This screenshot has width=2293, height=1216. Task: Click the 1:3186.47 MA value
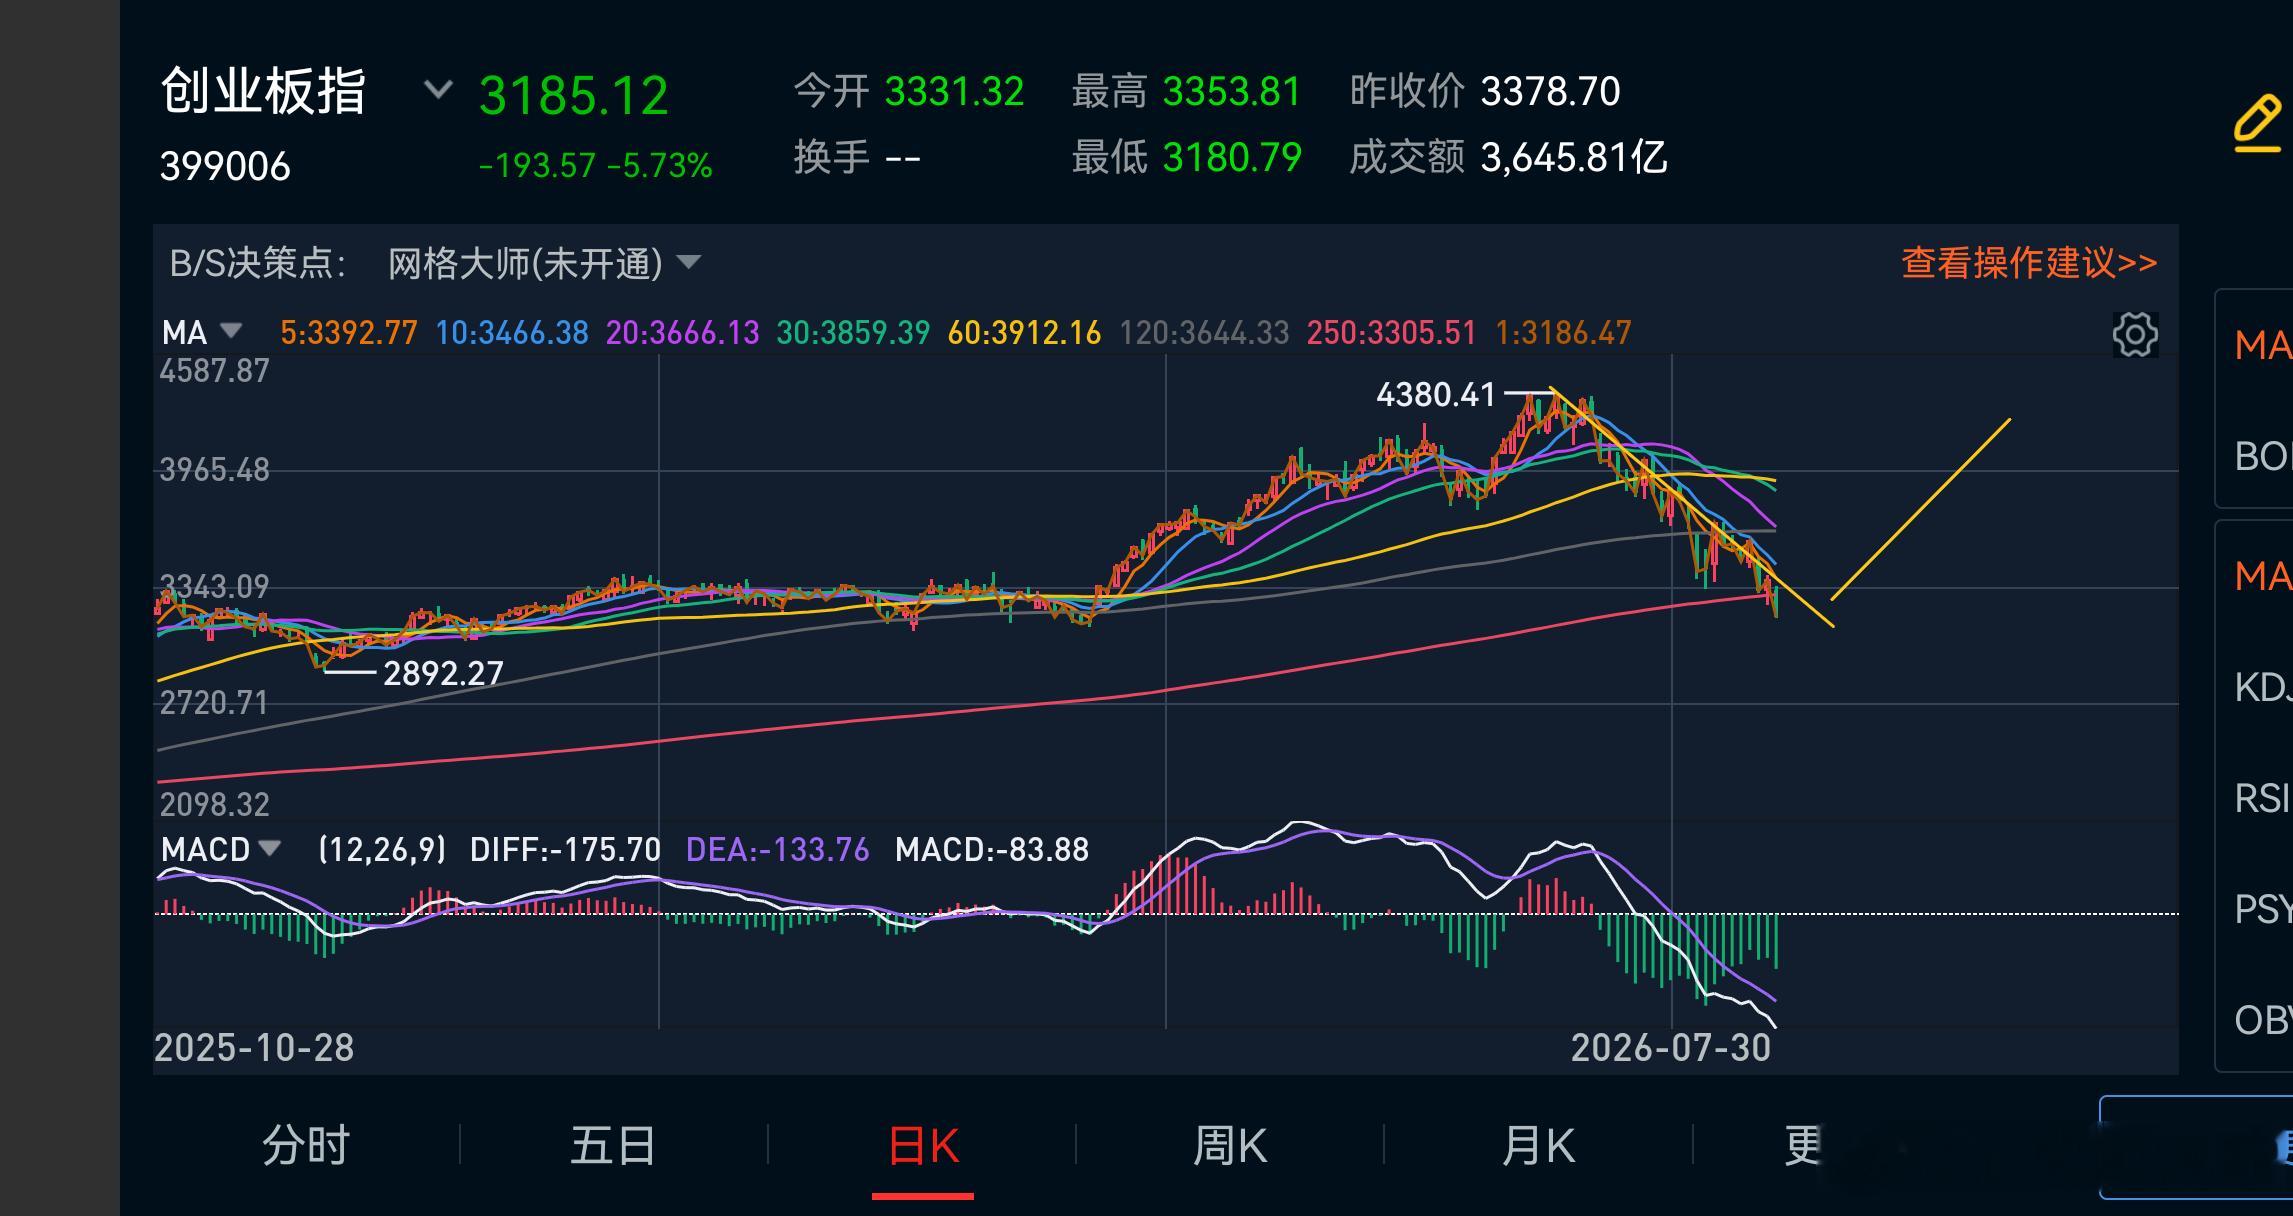click(x=1563, y=332)
